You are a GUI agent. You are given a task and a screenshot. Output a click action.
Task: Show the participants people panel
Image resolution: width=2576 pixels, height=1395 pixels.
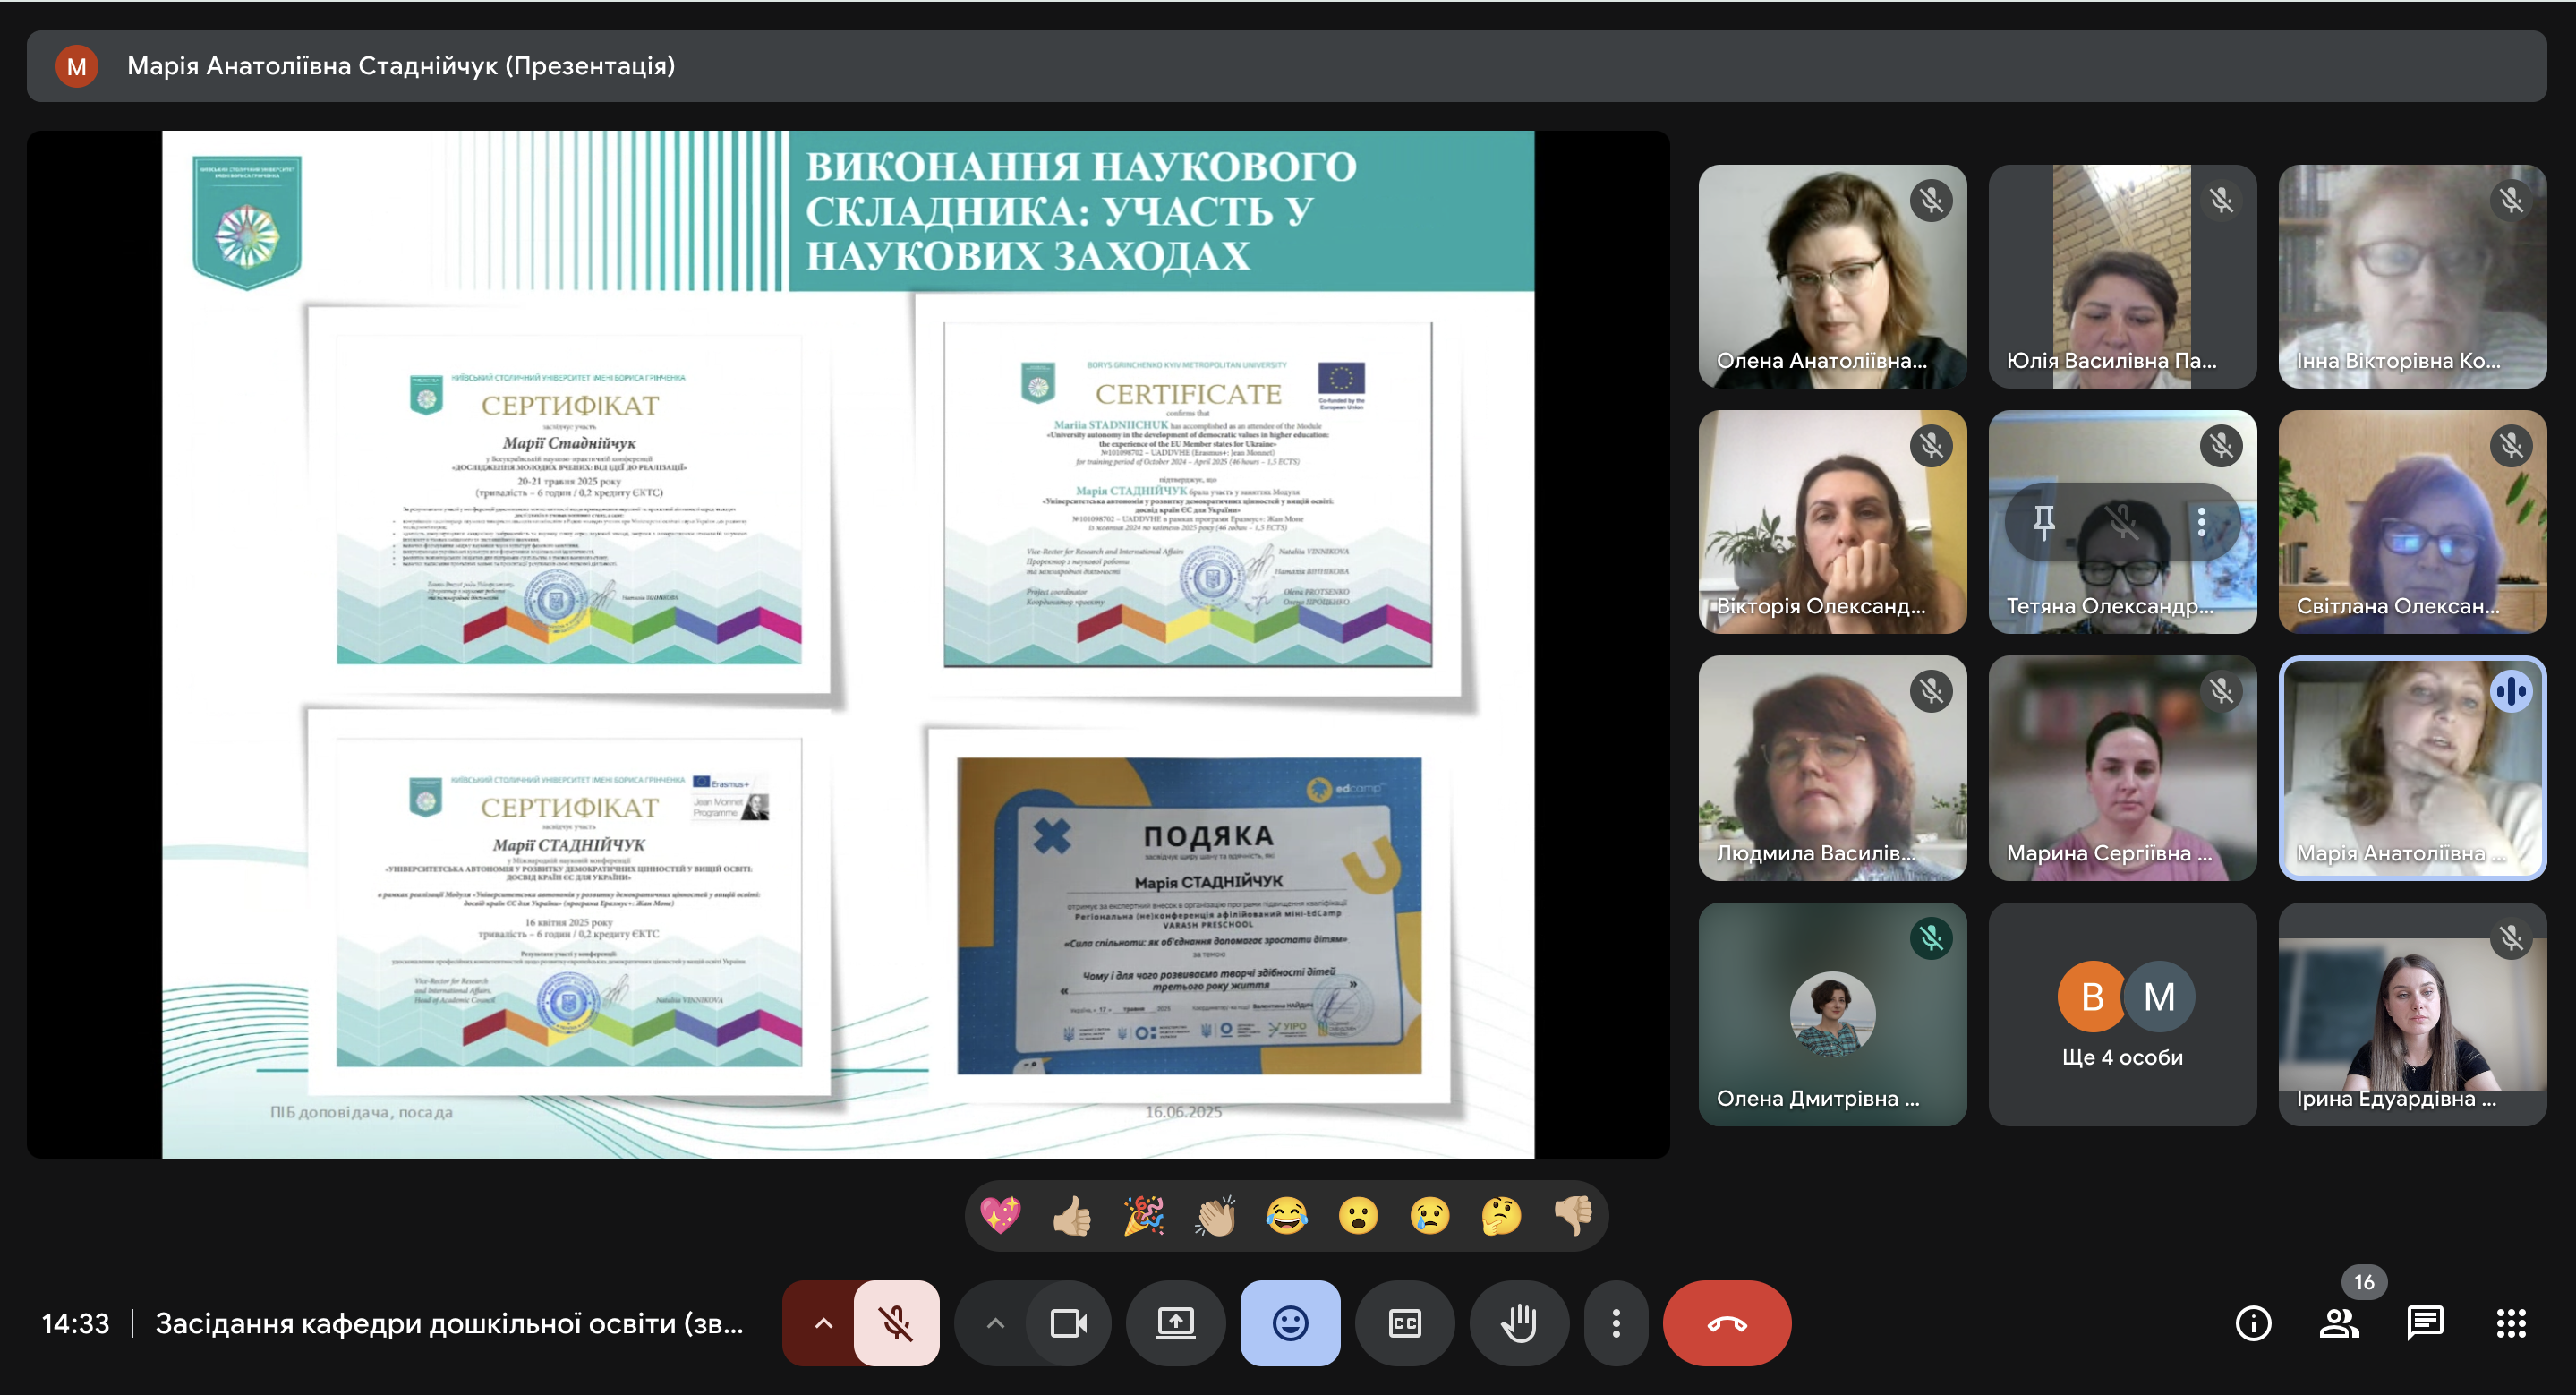[x=2338, y=1323]
